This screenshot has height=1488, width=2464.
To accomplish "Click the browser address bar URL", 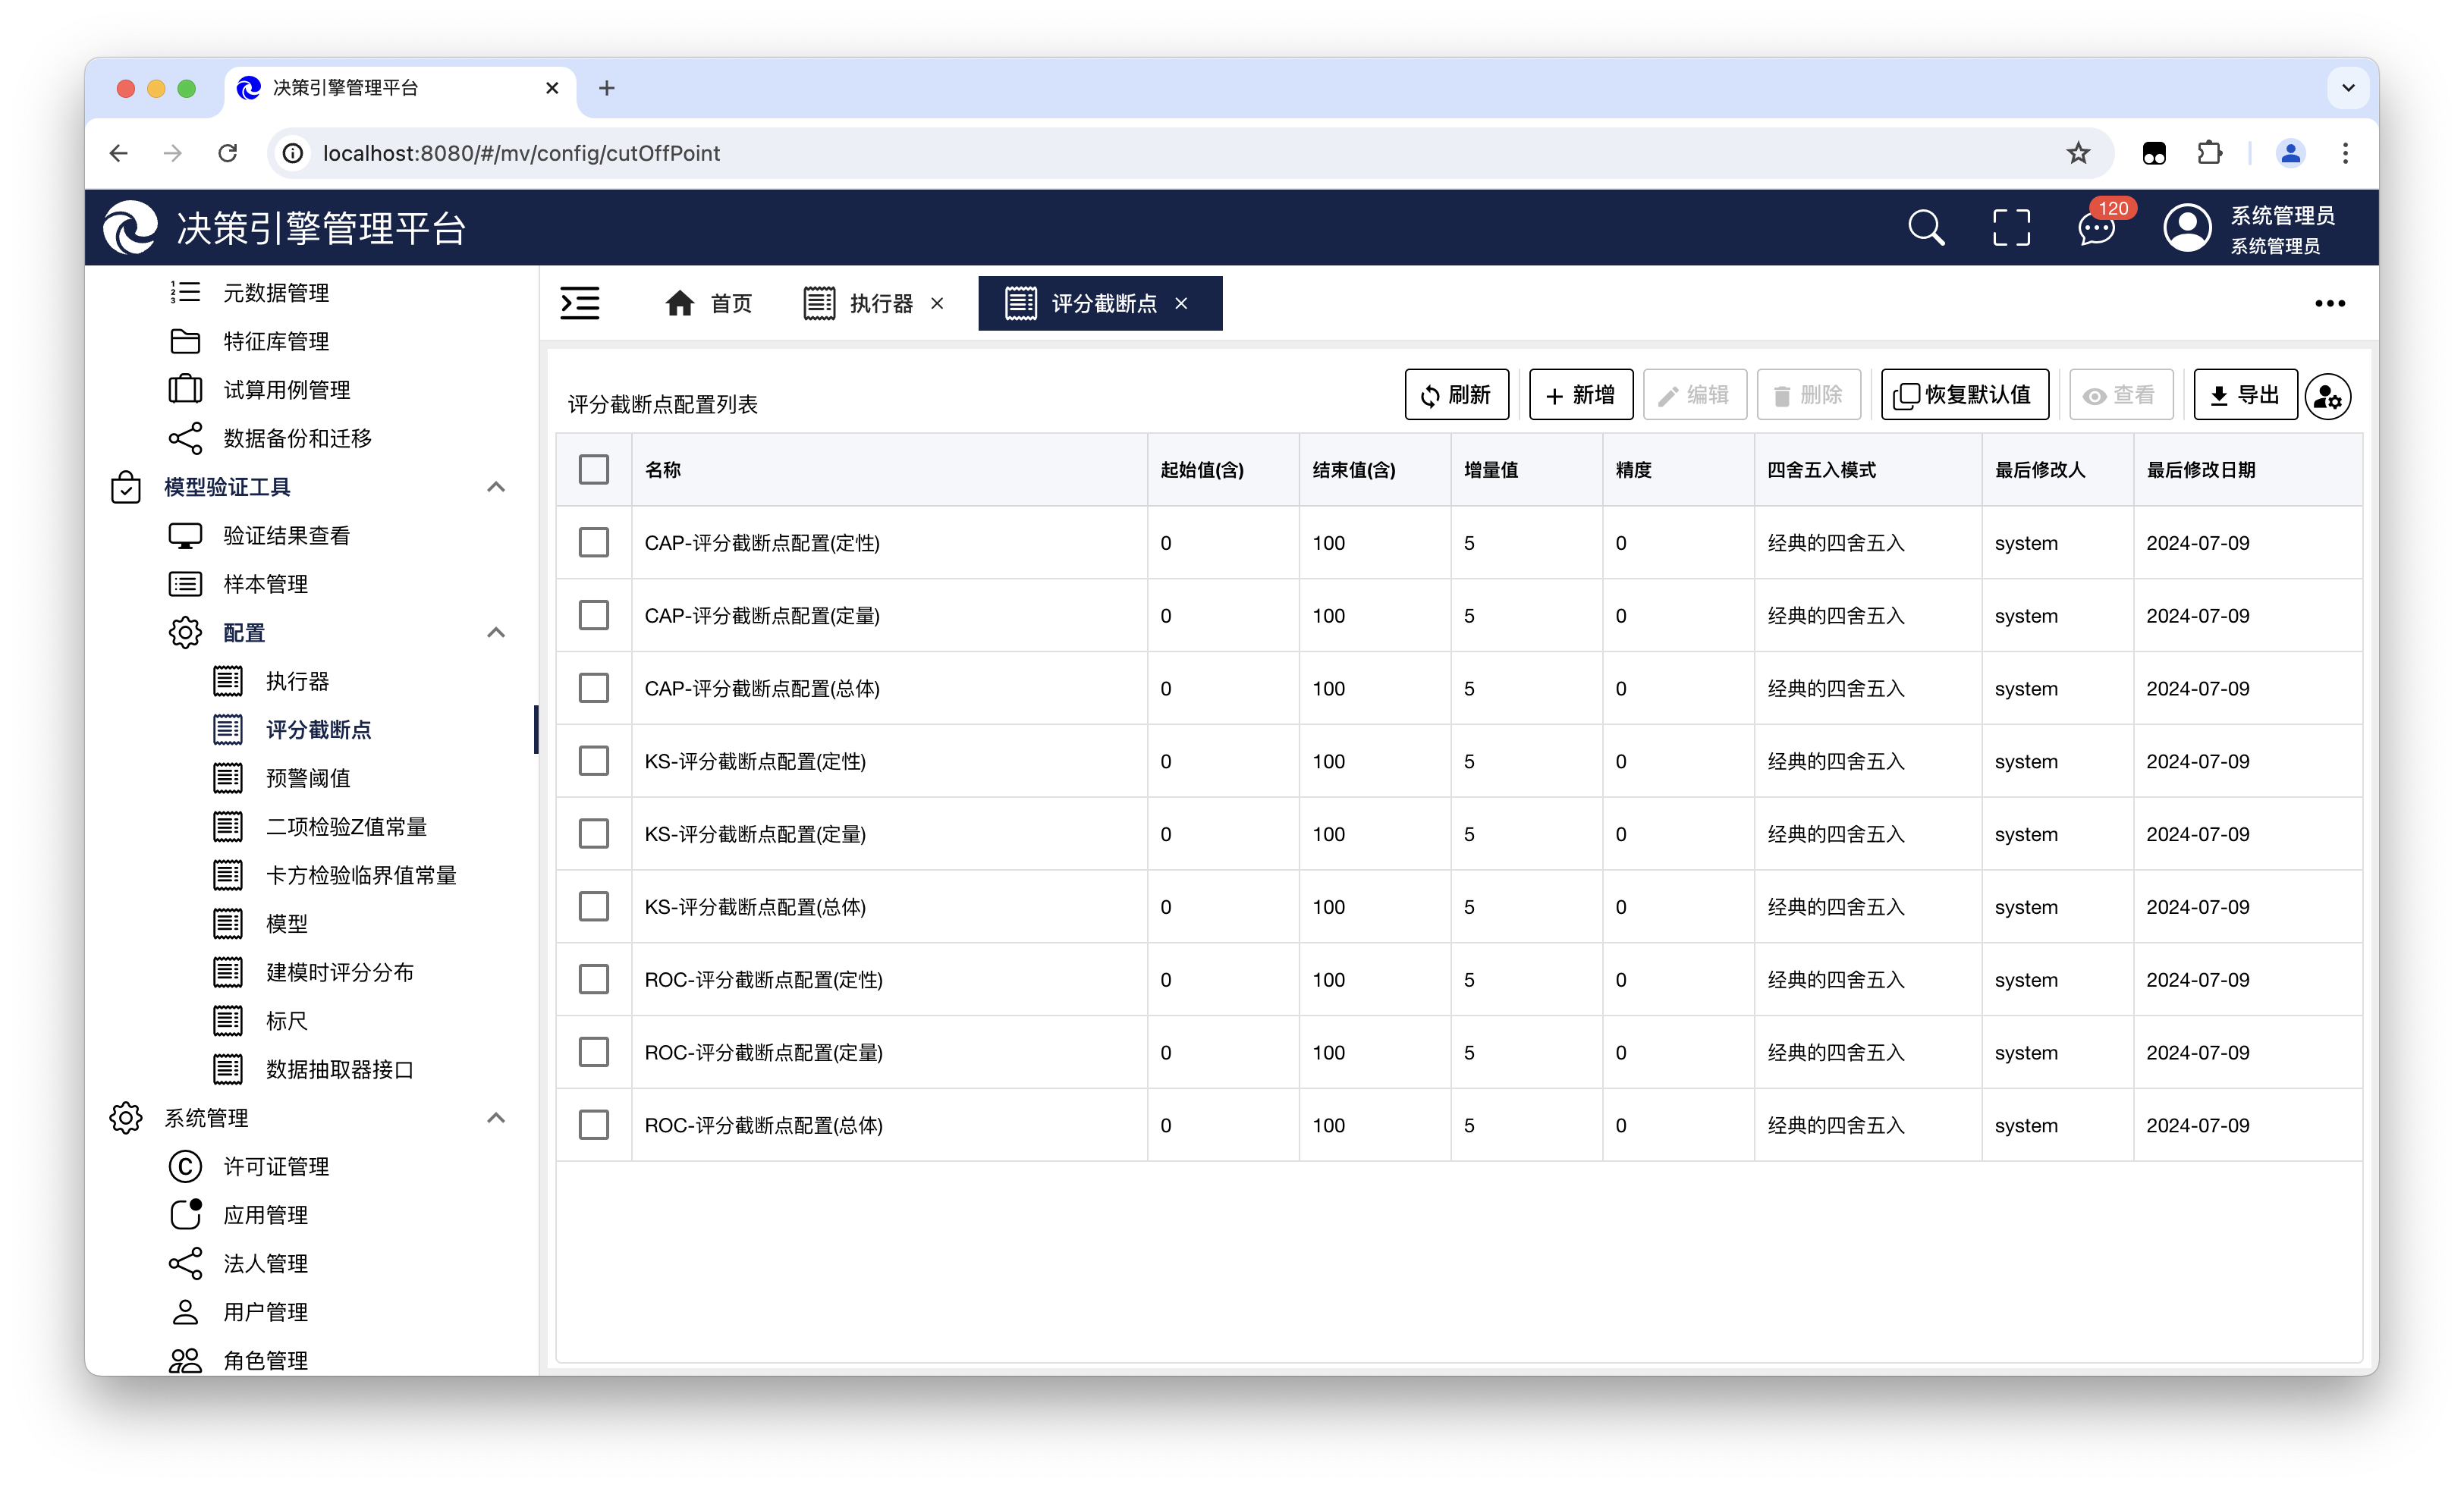I will tap(520, 153).
